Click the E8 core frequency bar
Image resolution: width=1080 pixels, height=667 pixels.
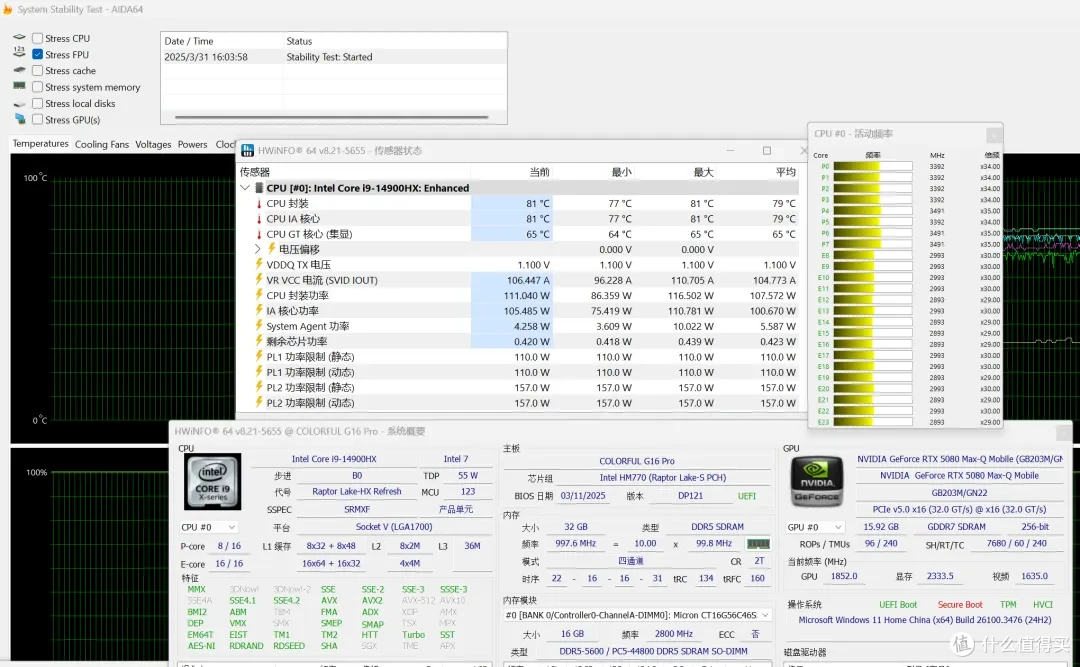873,255
